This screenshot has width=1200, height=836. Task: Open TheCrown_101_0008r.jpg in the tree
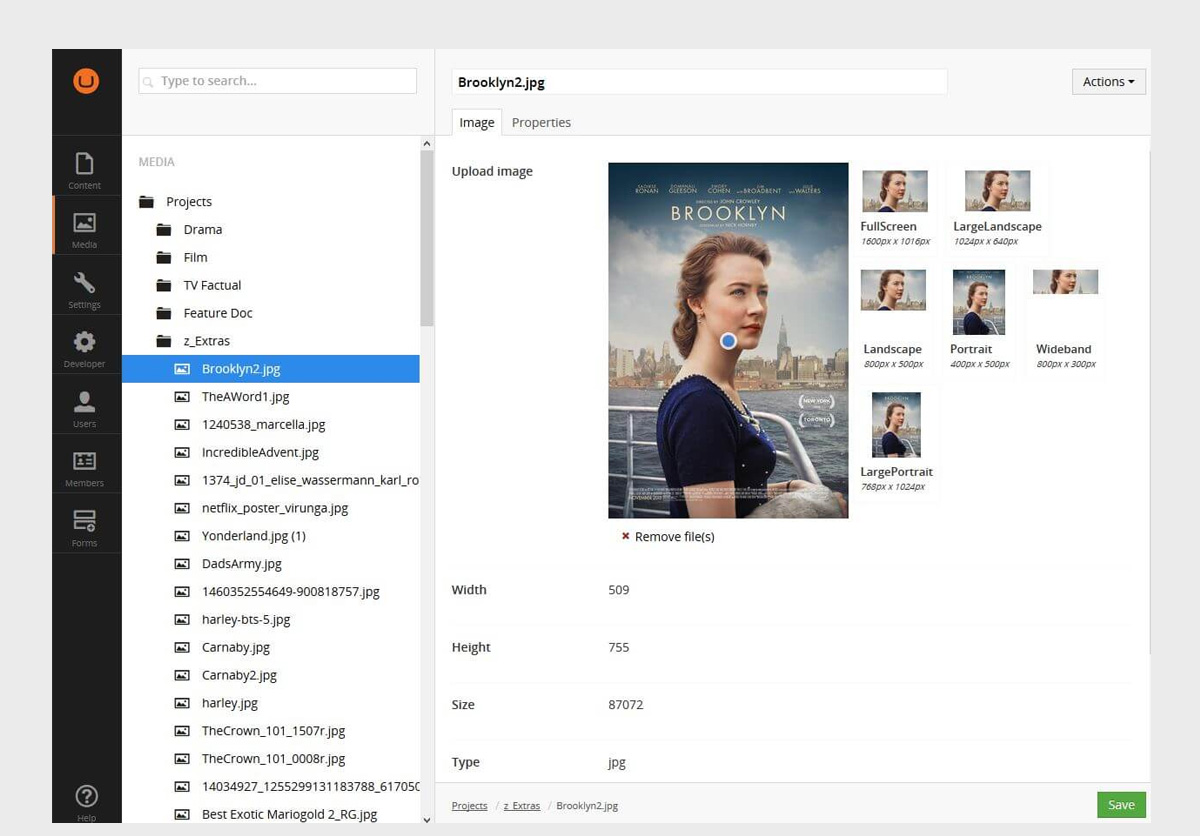273,759
